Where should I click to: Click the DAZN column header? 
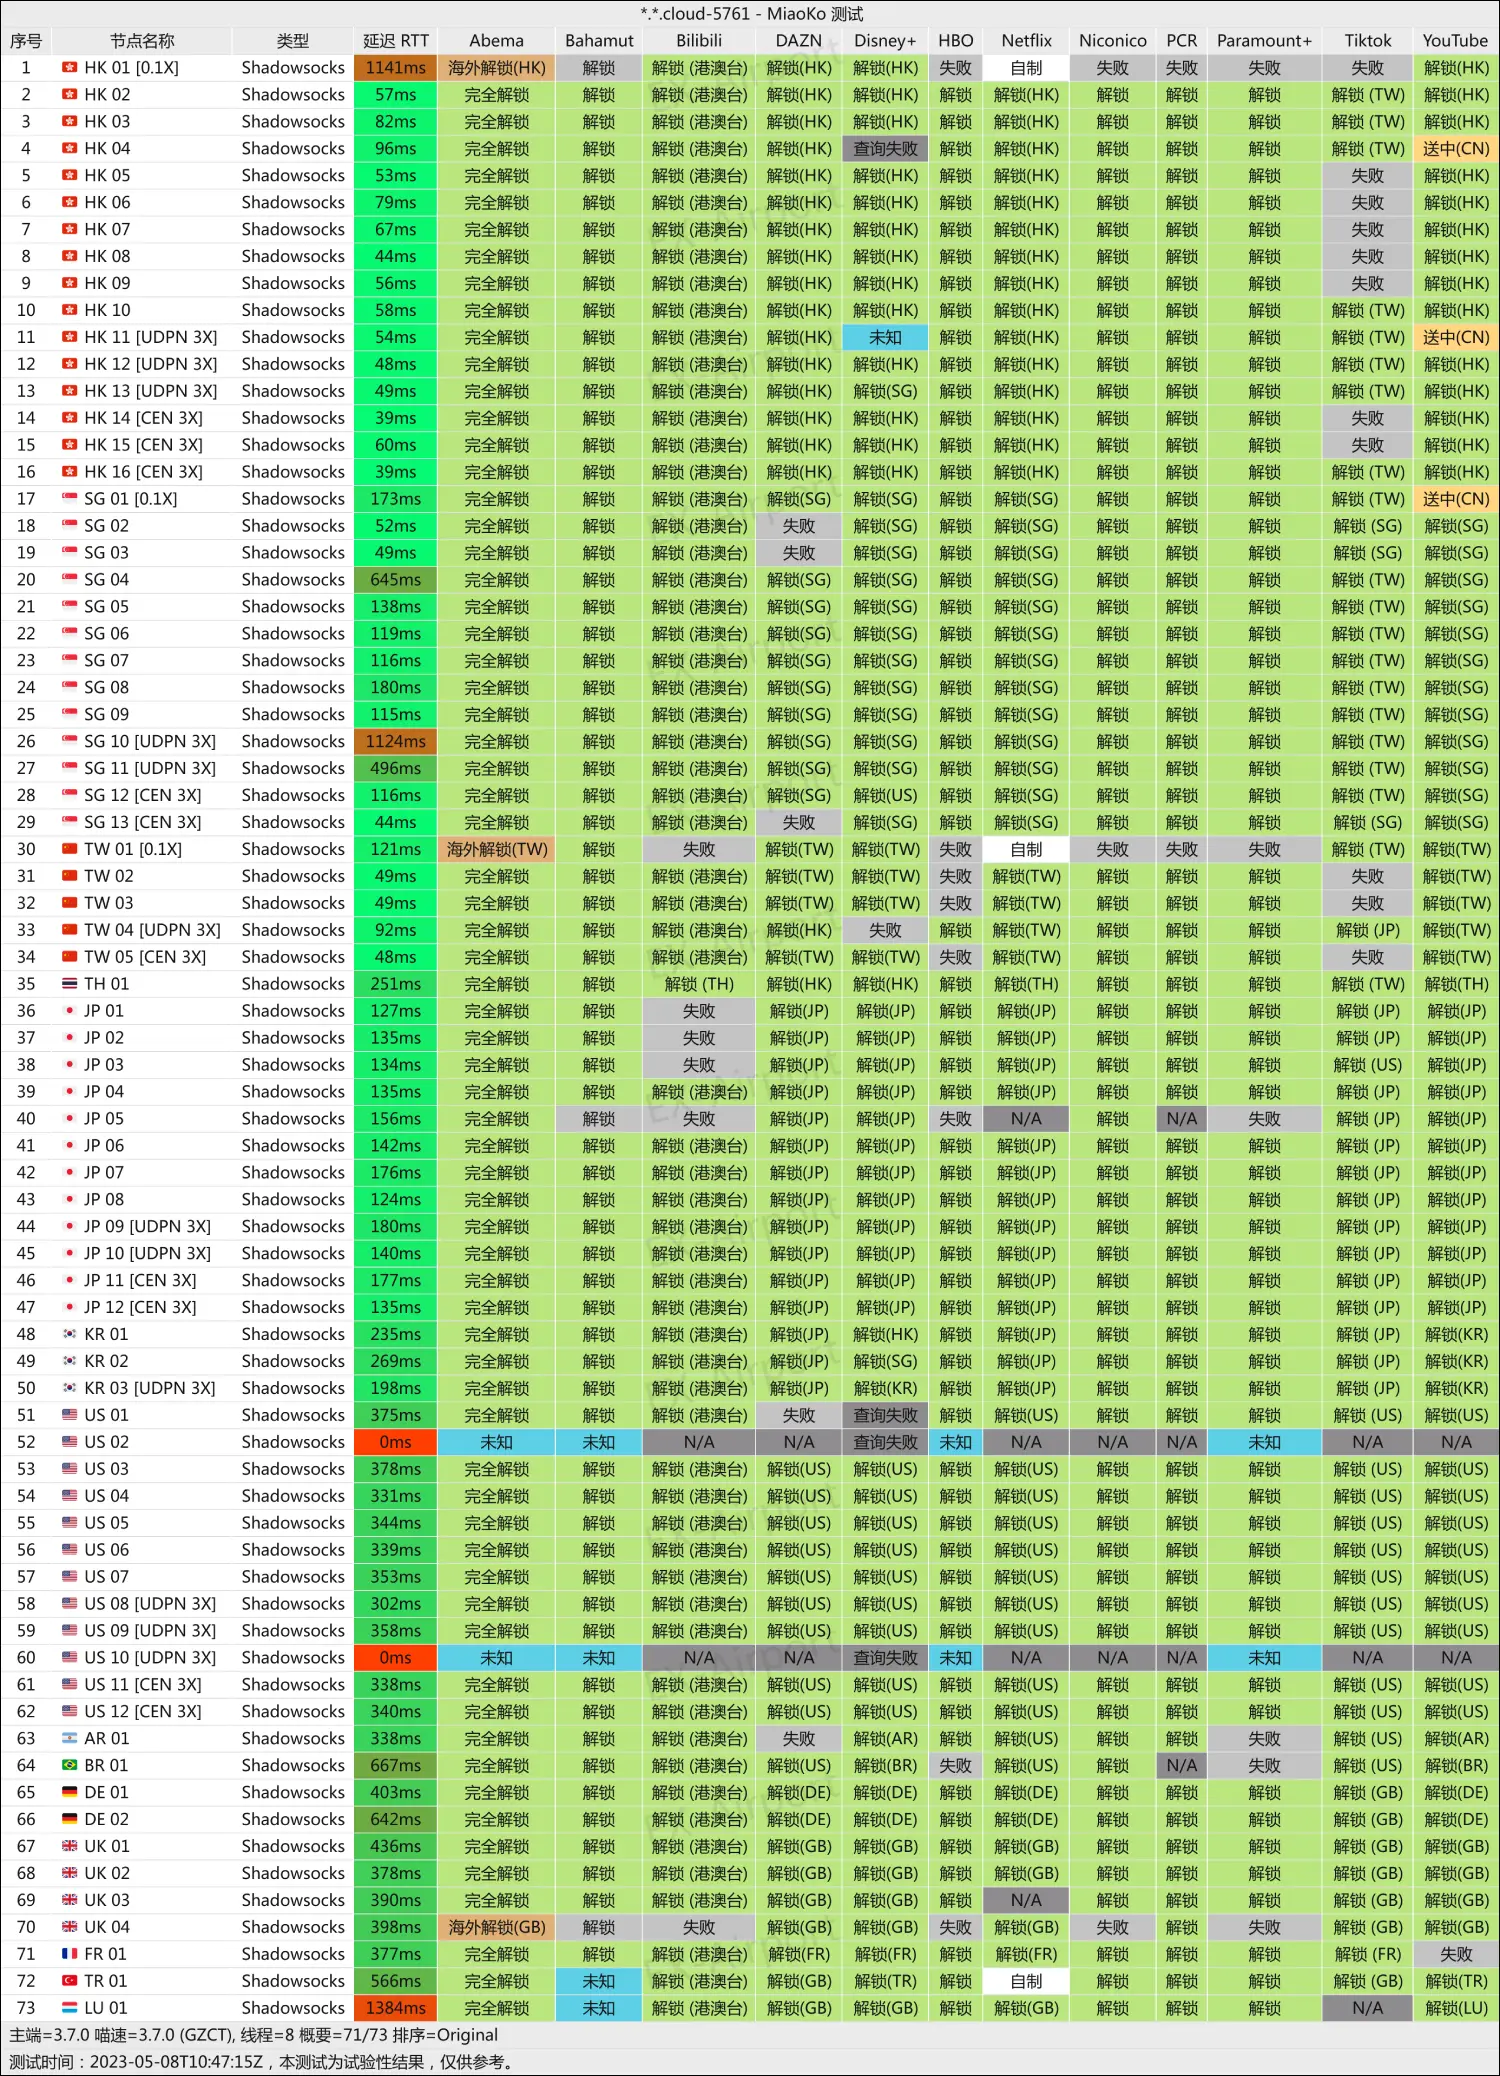tap(799, 41)
